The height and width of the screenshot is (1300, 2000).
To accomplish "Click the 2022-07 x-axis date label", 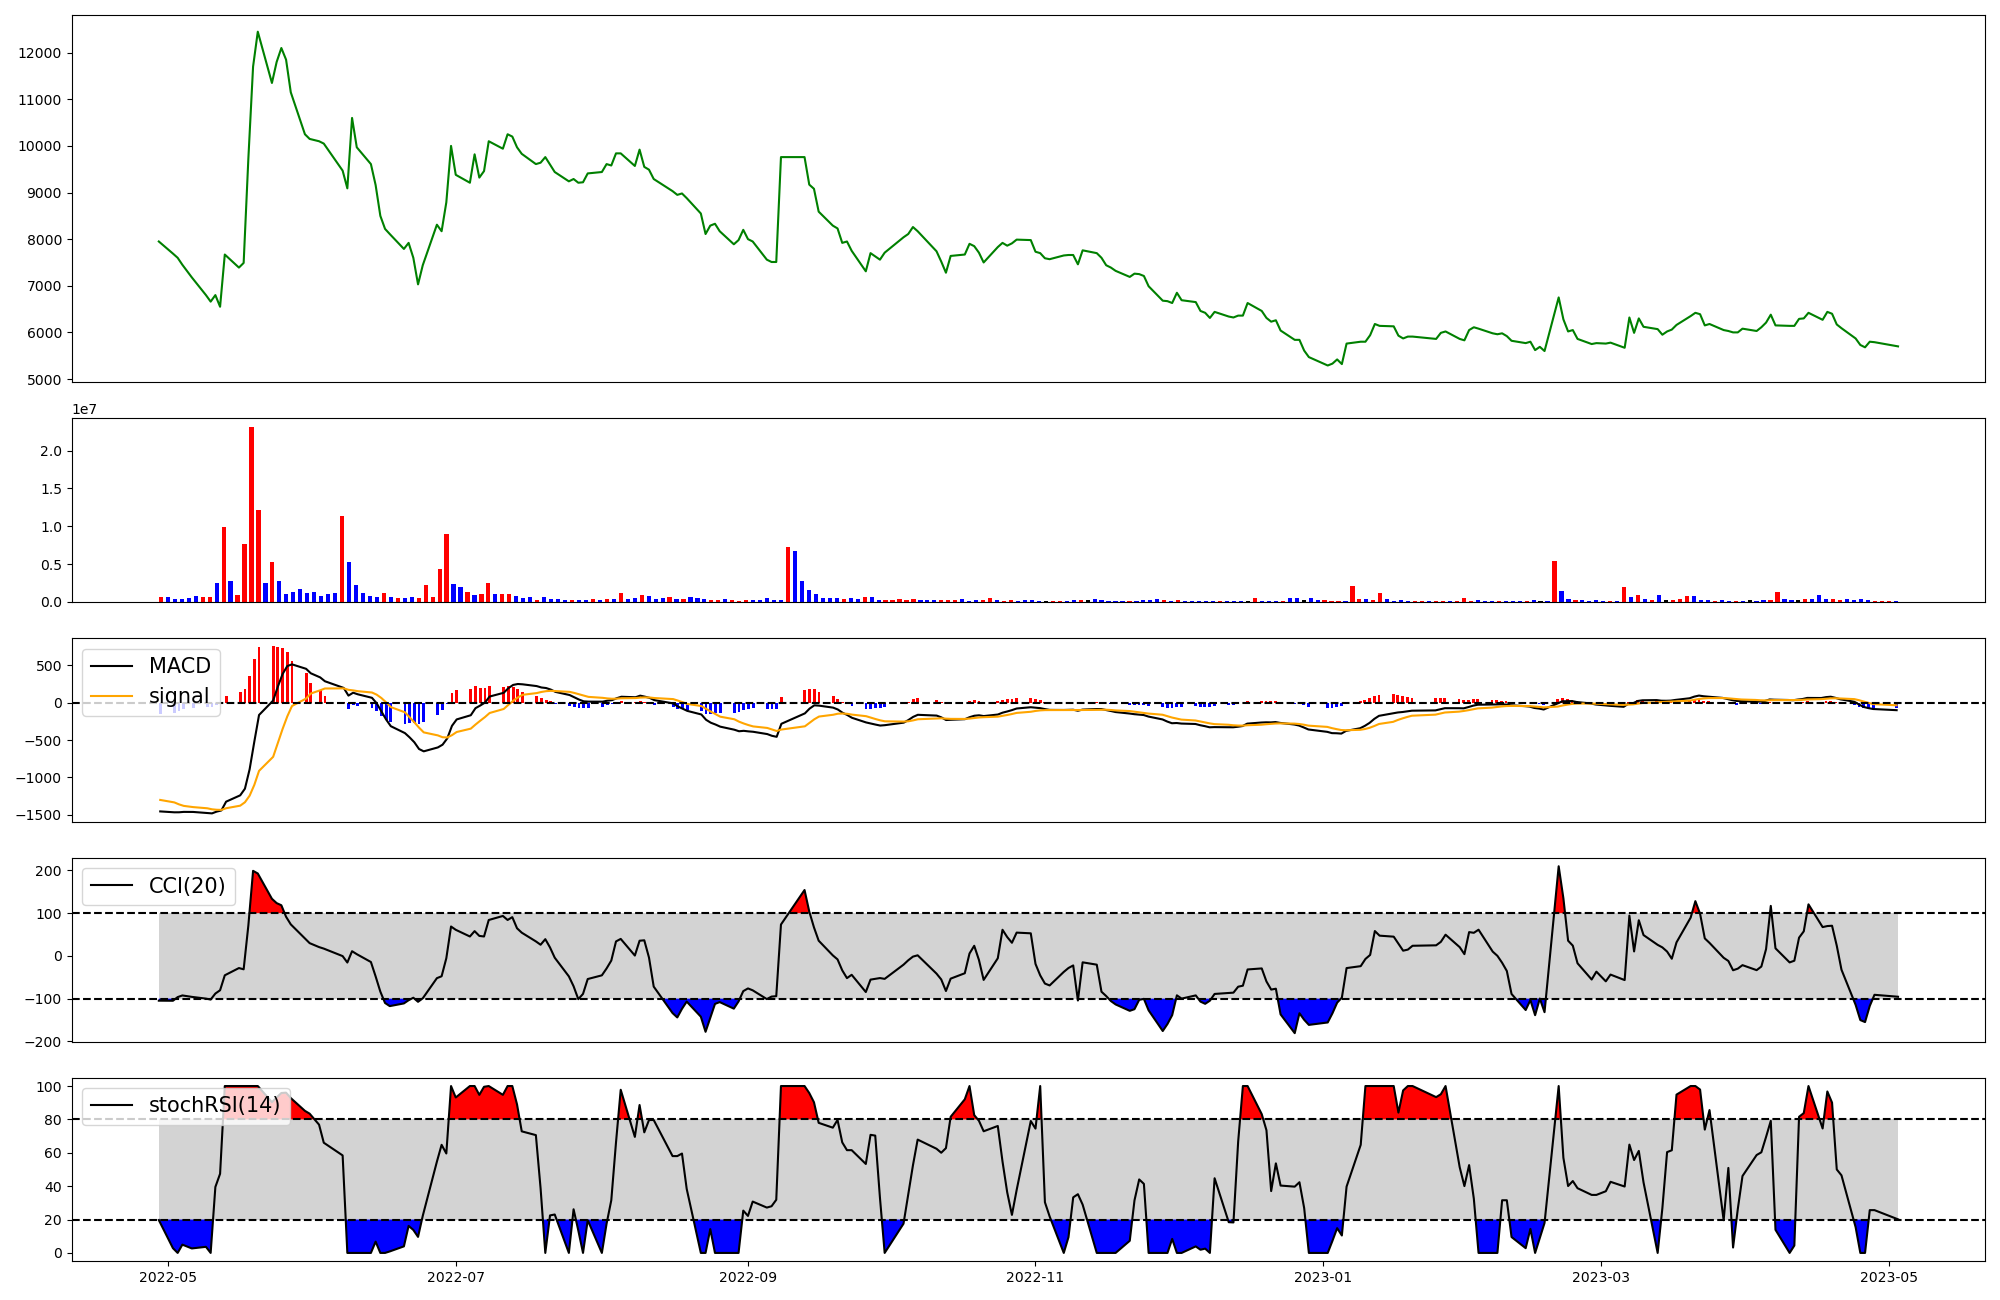I will pyautogui.click(x=456, y=1277).
